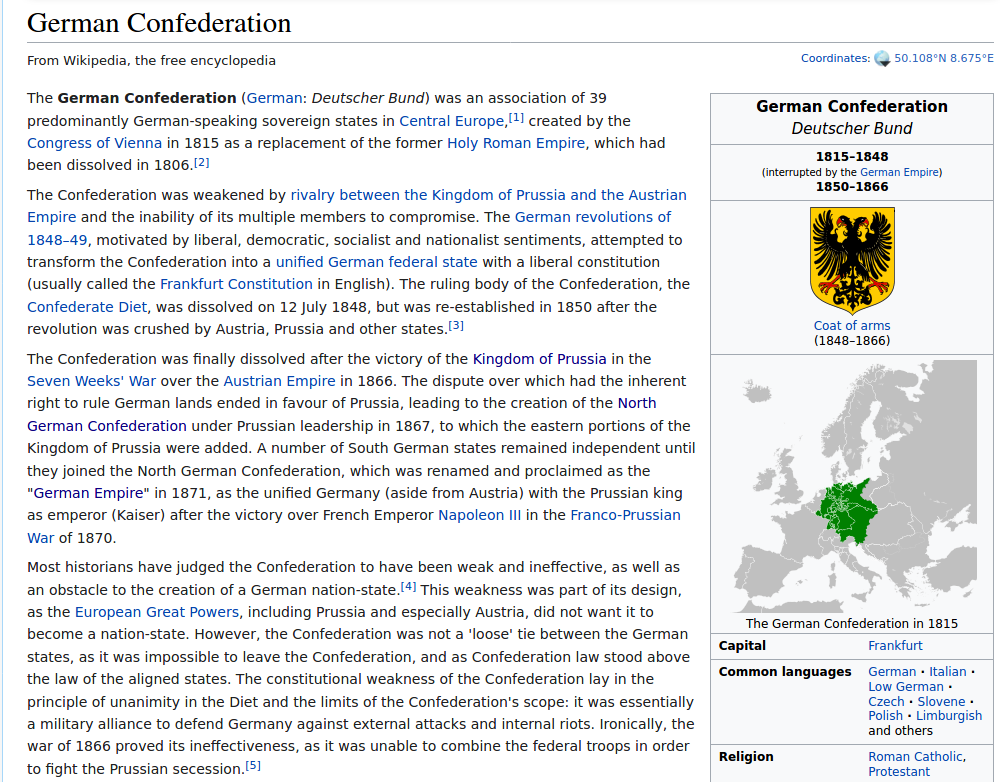Open citation reference [5]
1000x782 pixels.
[x=253, y=765]
